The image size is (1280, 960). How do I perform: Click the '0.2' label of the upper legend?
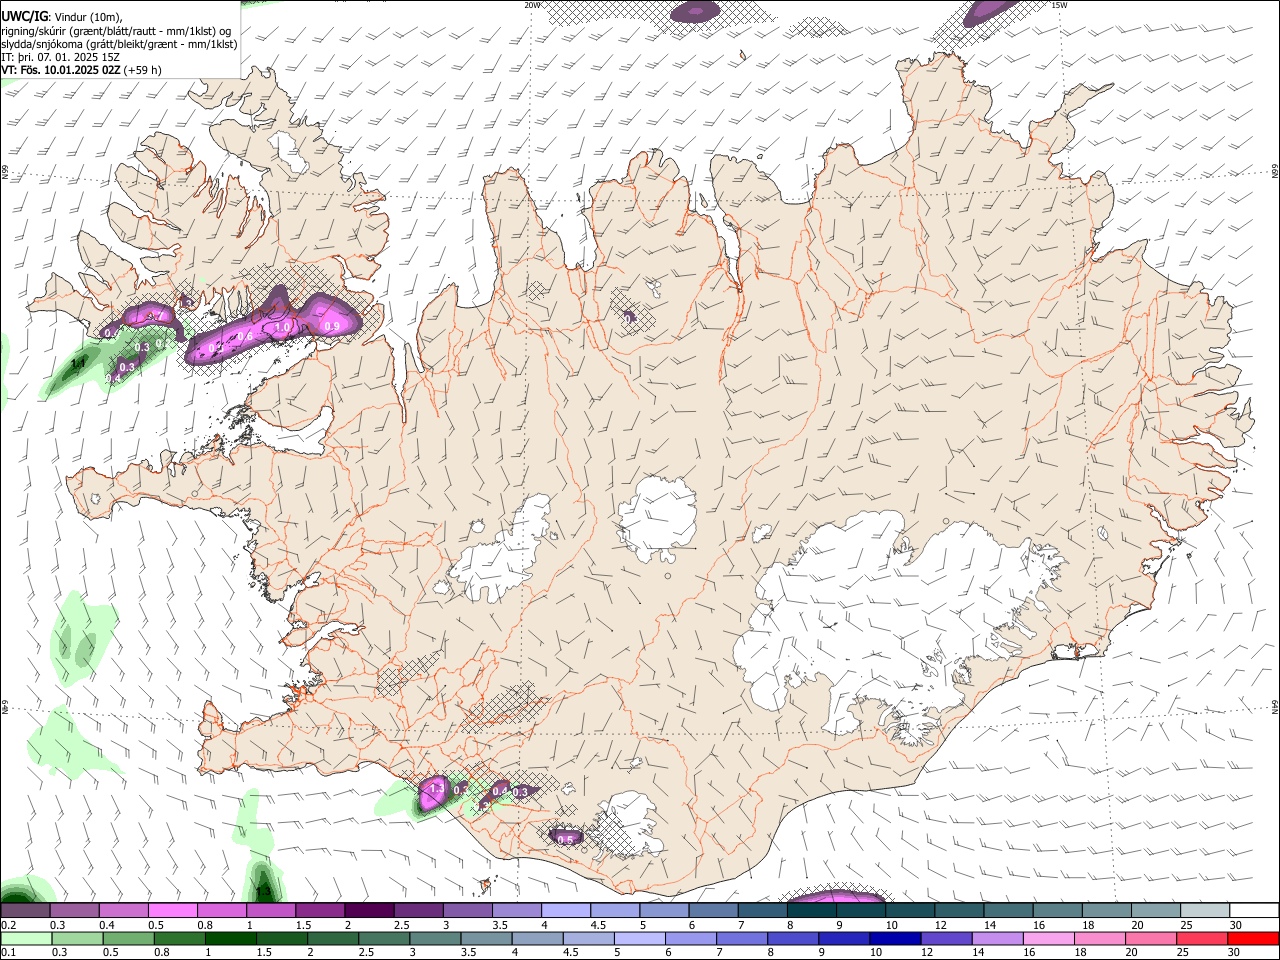click(7, 925)
